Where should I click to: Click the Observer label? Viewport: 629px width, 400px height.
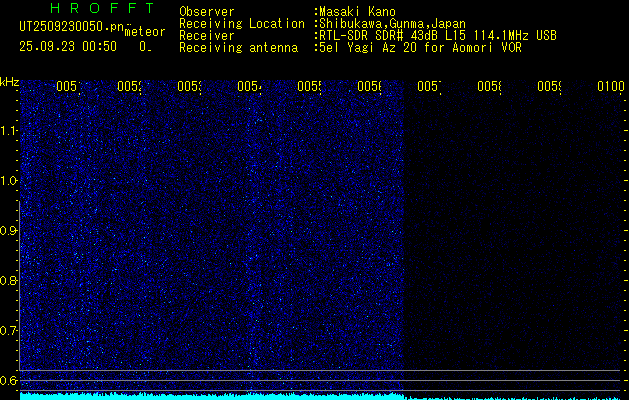[207, 12]
